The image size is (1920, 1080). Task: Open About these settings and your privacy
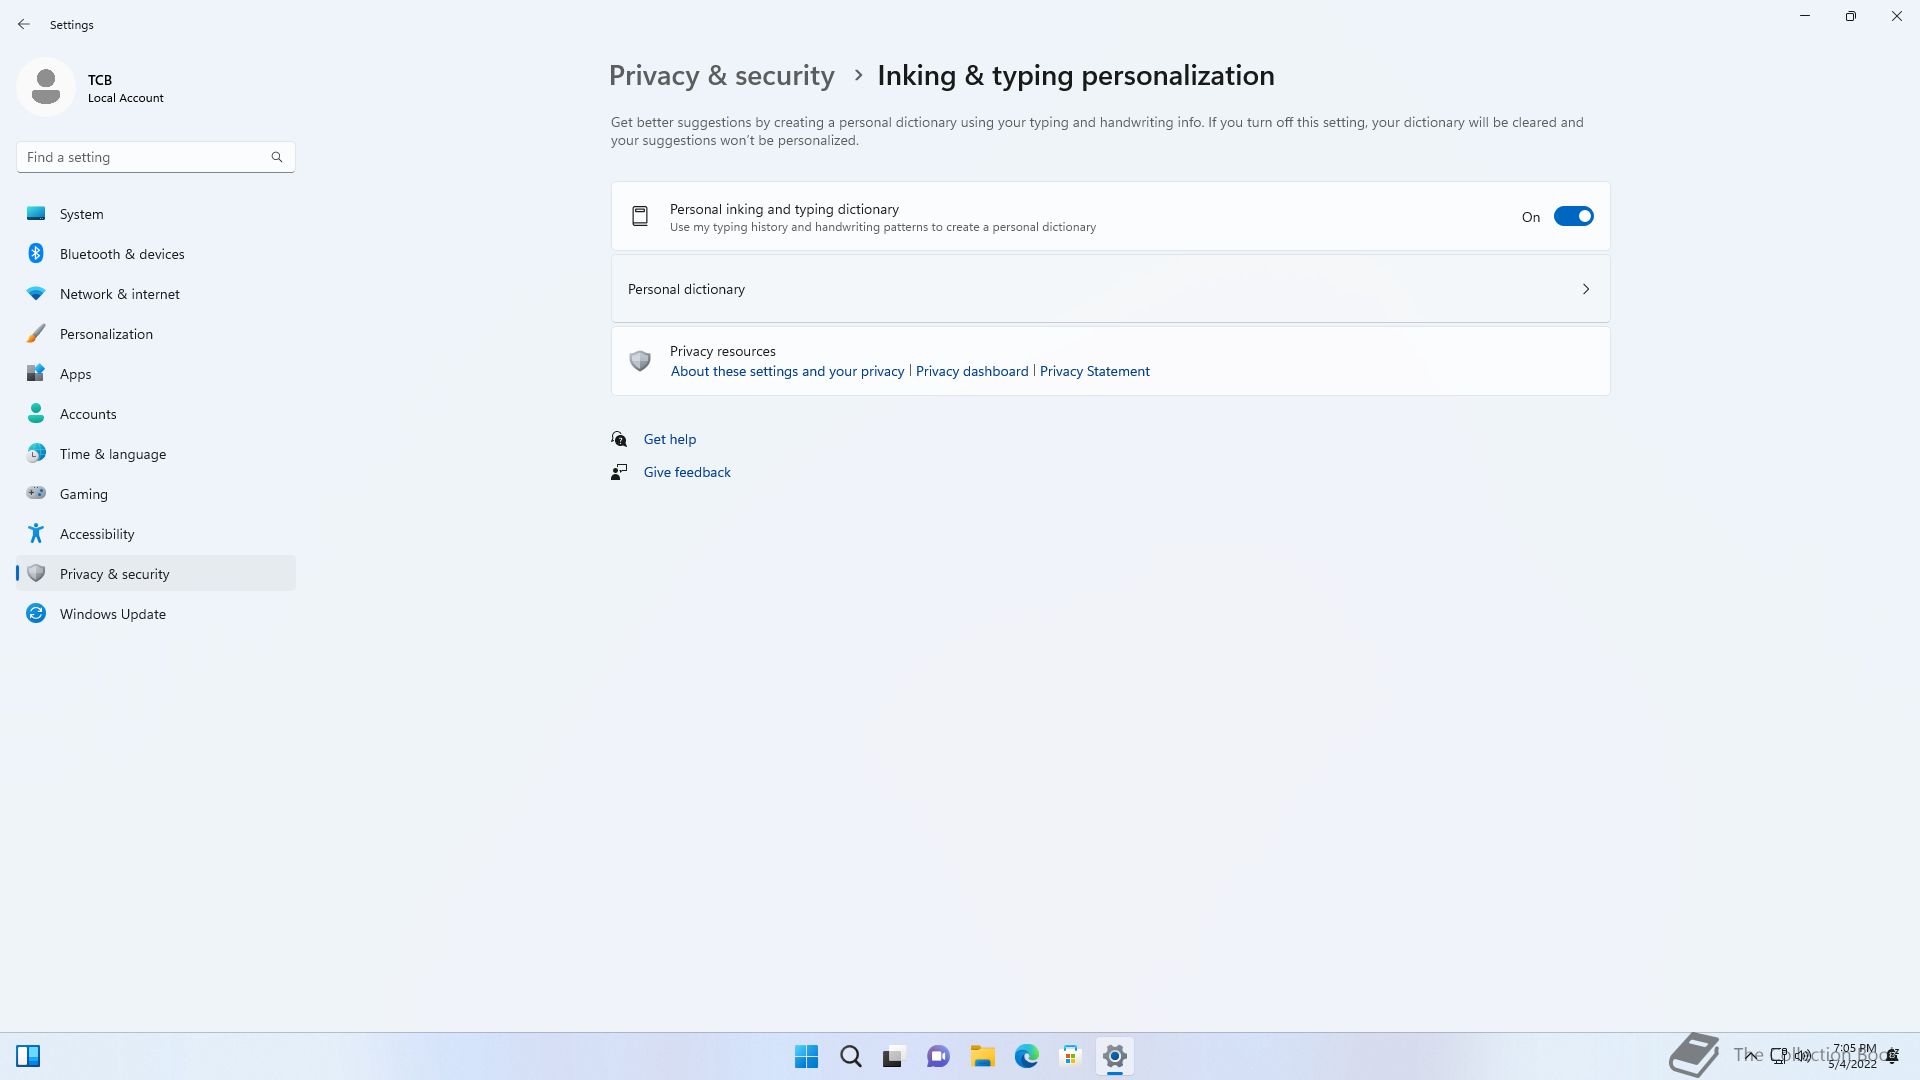(x=787, y=371)
